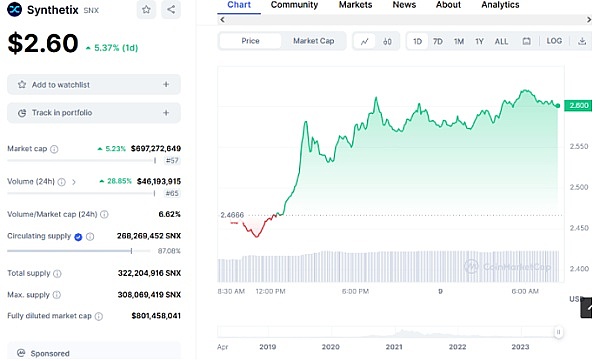
Task: Click the Market cap info icon
Action: pos(54,149)
